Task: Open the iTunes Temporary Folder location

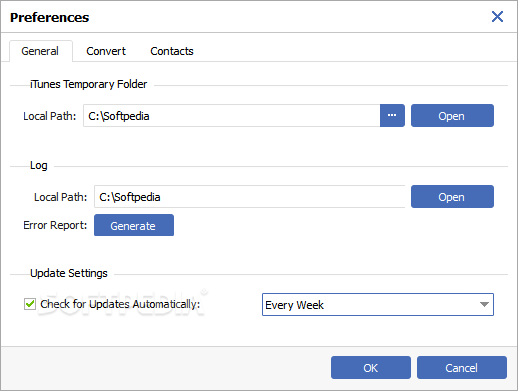Action: pos(452,115)
